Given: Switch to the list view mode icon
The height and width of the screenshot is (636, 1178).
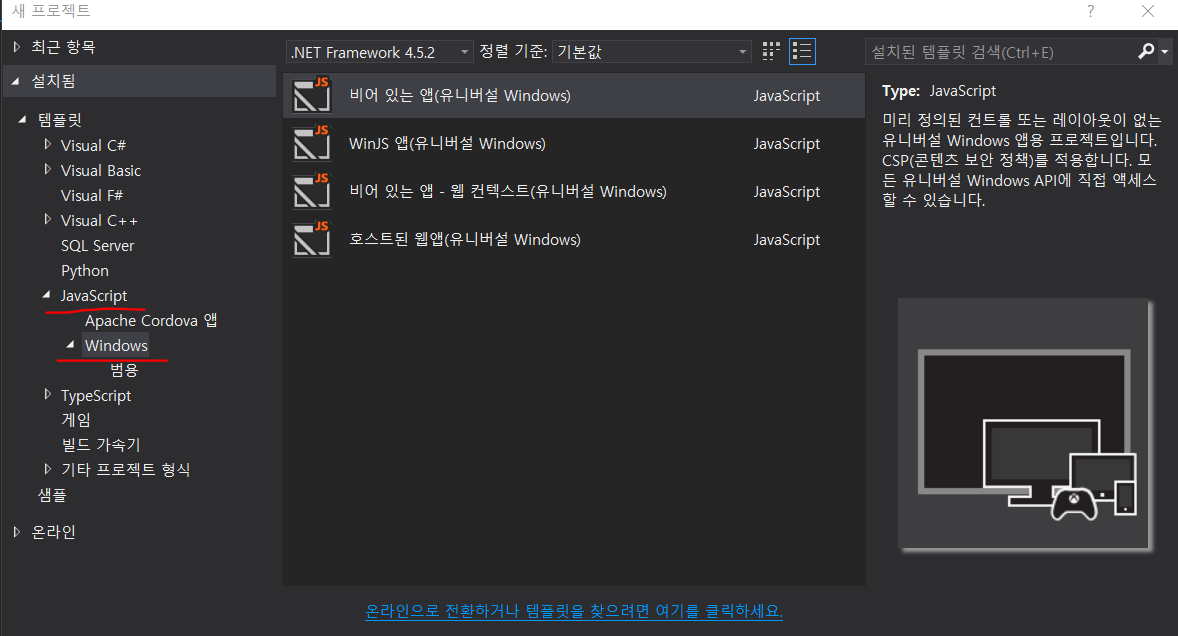Looking at the screenshot, I should pos(801,51).
